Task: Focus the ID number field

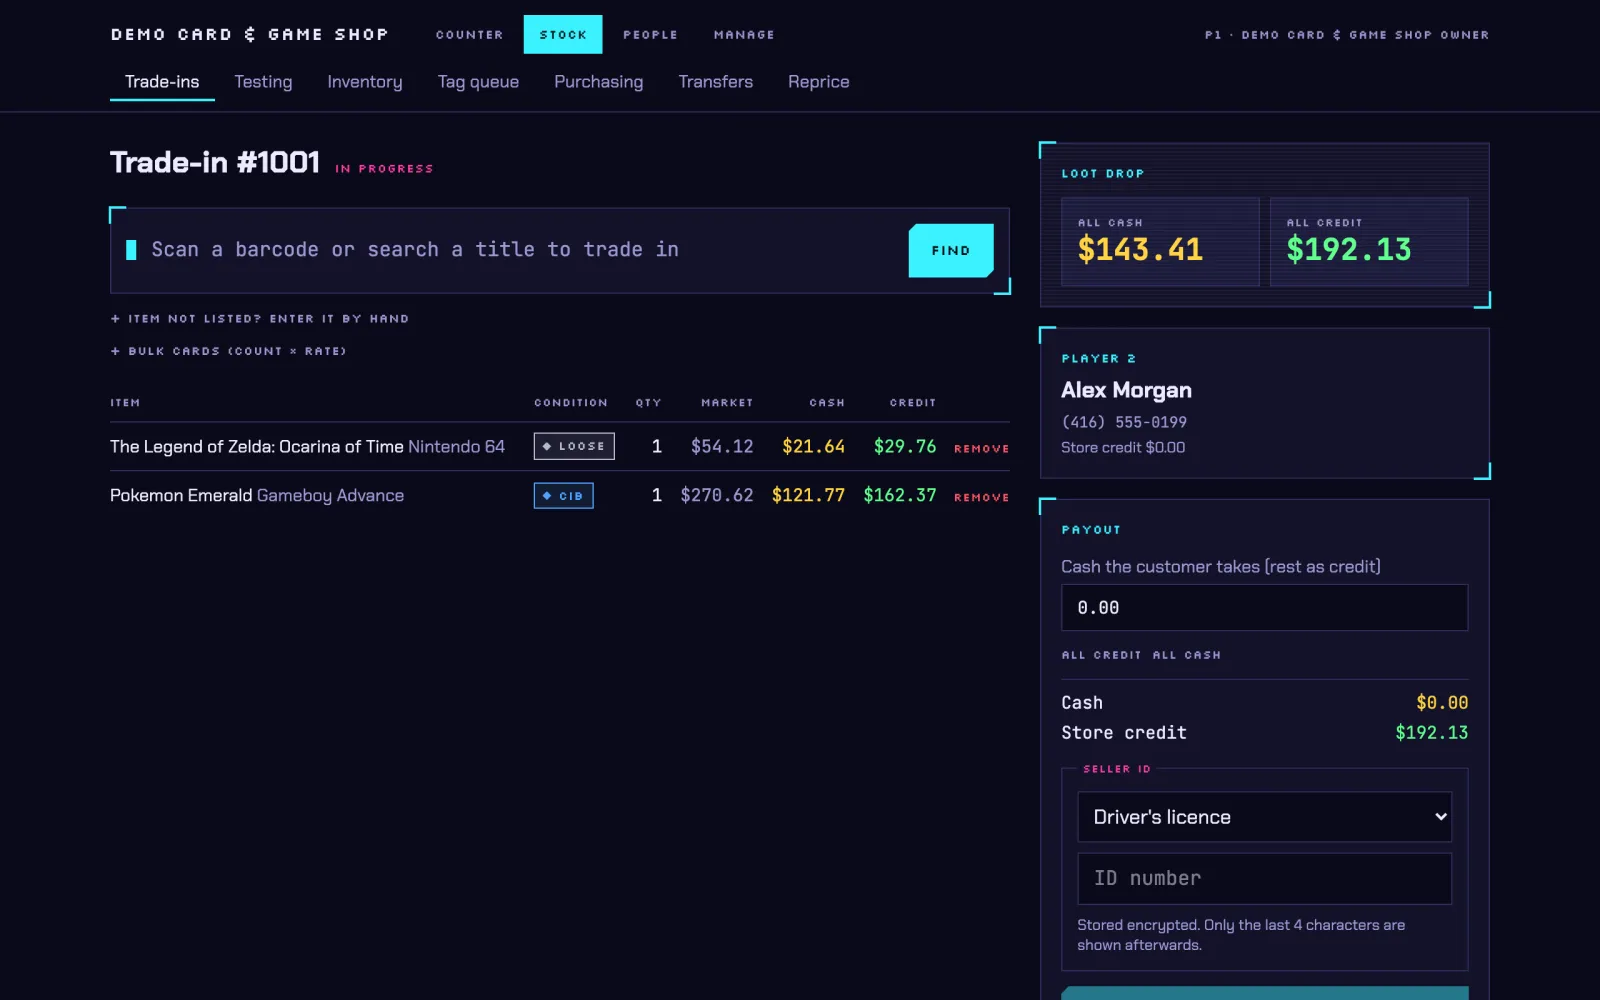Action: [1264, 879]
